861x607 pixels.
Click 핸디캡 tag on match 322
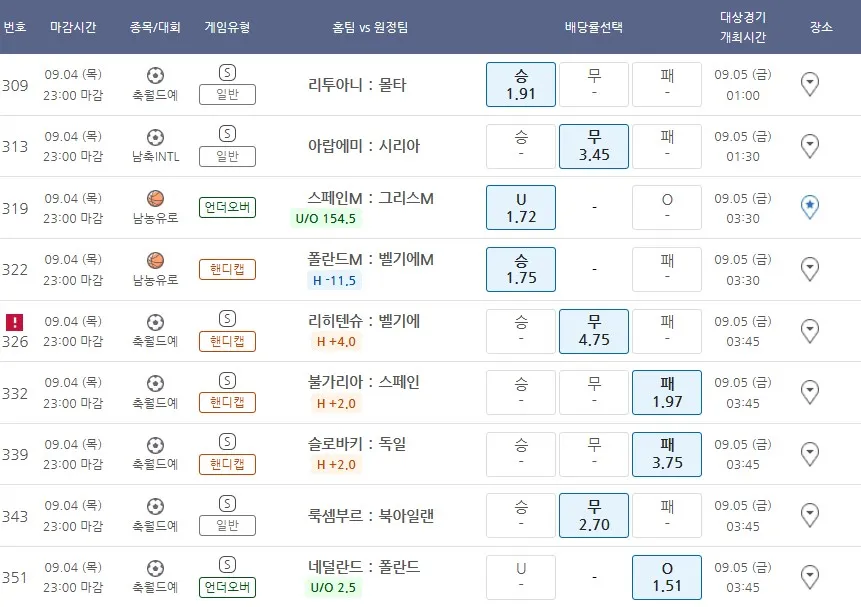[x=227, y=269]
